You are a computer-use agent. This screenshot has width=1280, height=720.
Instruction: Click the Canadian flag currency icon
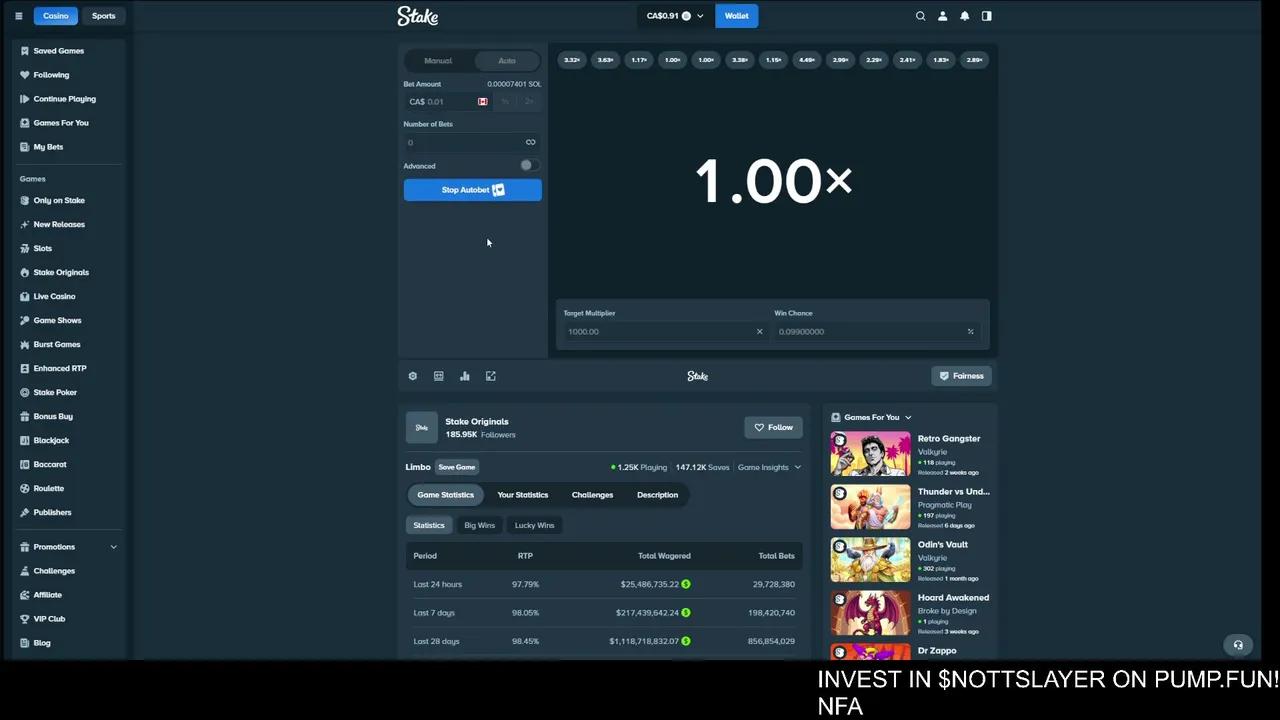pyautogui.click(x=483, y=102)
